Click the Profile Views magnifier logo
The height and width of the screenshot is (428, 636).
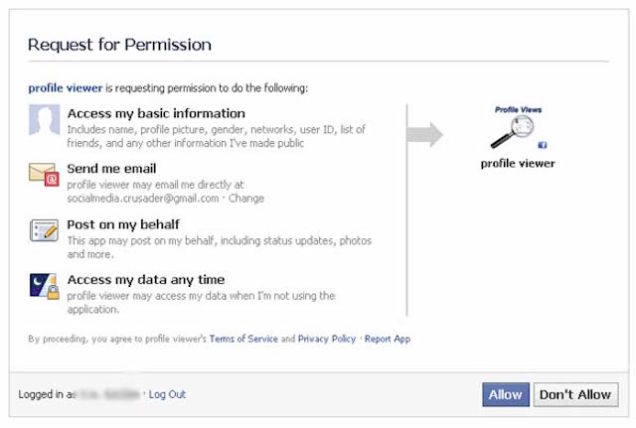516,126
